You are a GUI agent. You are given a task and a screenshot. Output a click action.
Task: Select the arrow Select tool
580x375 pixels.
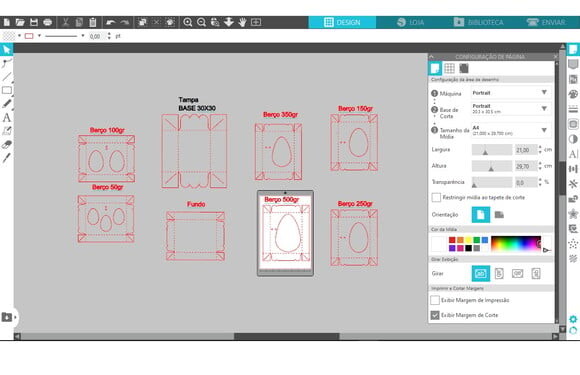pos(7,49)
